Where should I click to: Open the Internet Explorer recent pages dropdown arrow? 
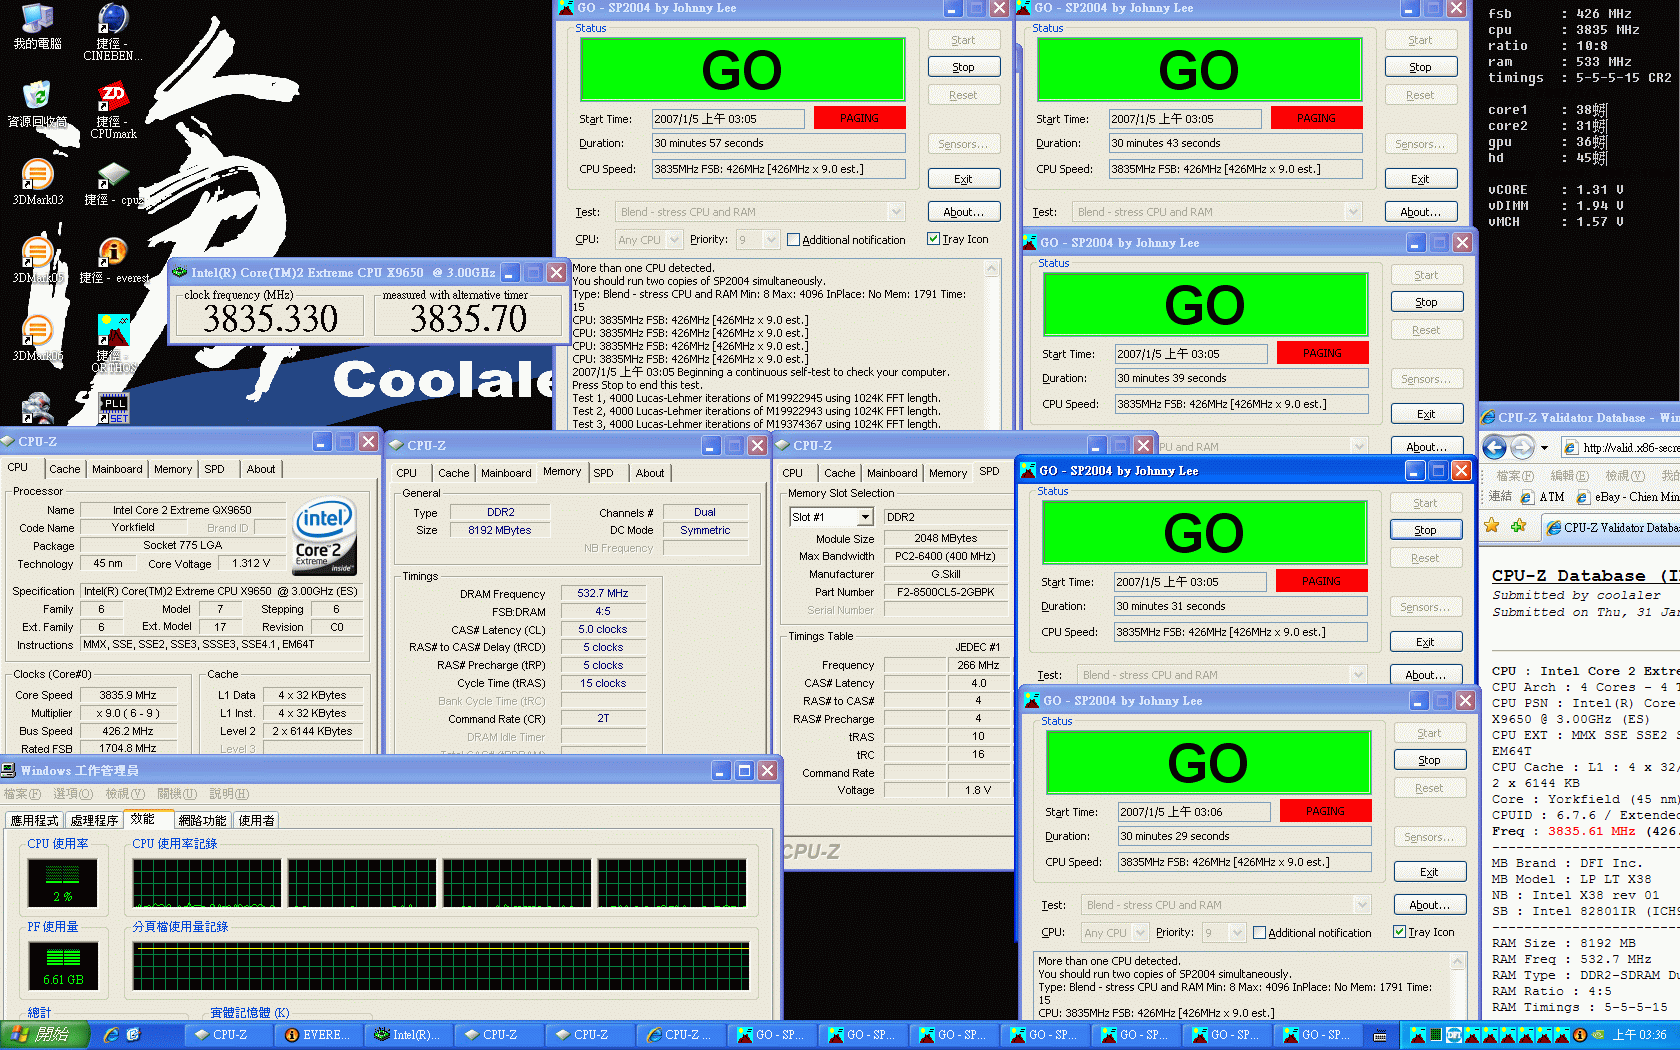pyautogui.click(x=1544, y=448)
